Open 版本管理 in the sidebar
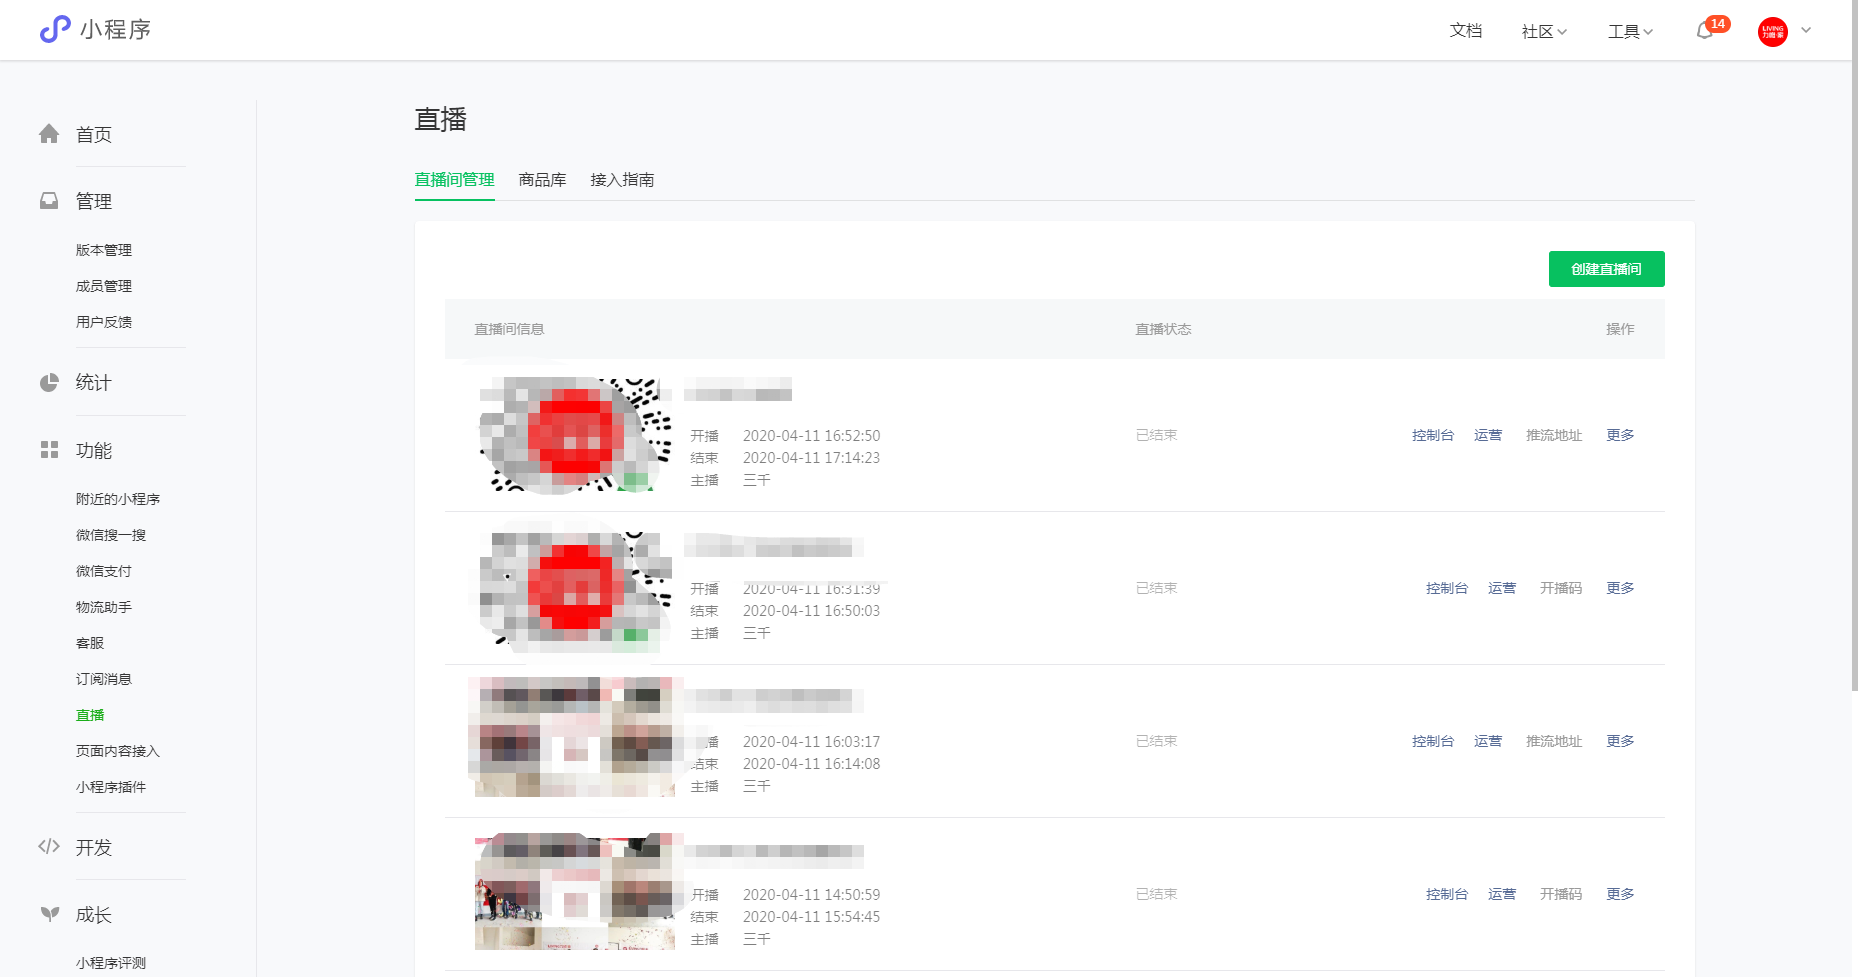 pos(104,250)
